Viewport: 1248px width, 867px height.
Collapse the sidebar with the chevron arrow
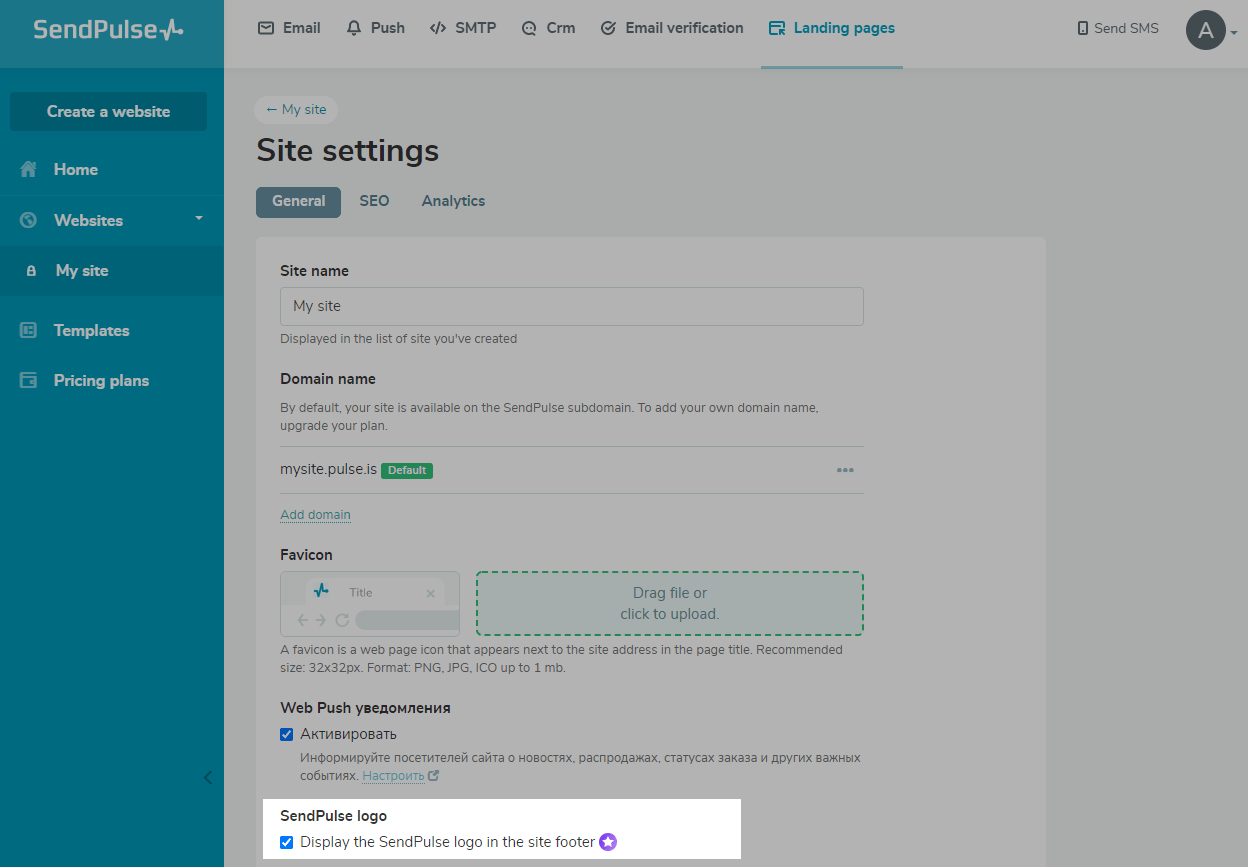(208, 777)
